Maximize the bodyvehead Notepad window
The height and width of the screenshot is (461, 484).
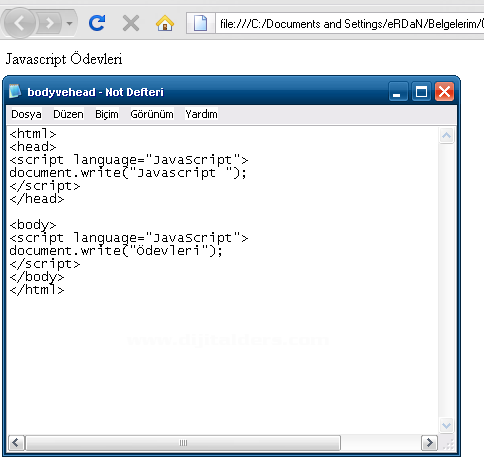(x=421, y=91)
